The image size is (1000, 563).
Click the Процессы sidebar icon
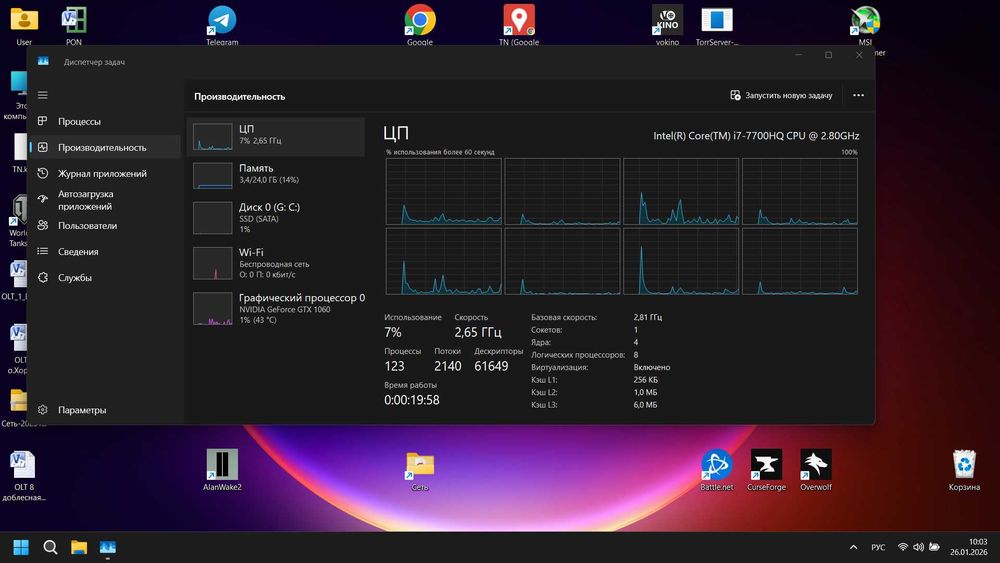tap(43, 121)
